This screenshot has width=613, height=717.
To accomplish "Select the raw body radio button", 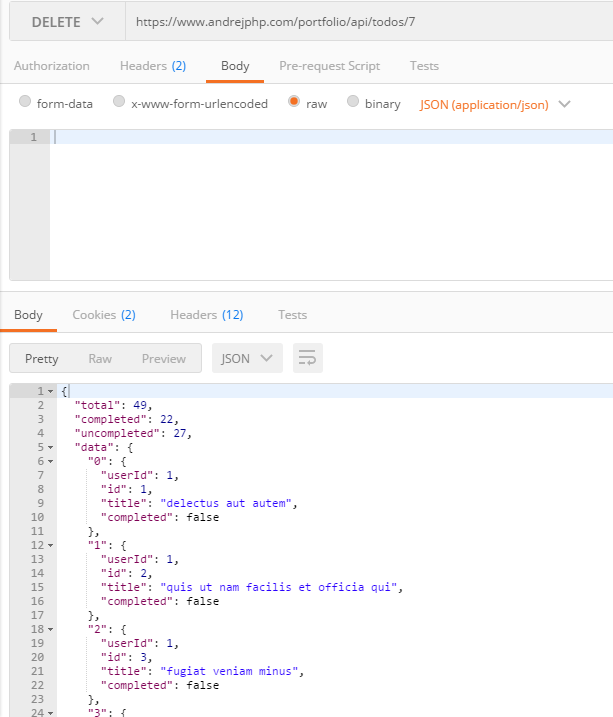I will [294, 101].
